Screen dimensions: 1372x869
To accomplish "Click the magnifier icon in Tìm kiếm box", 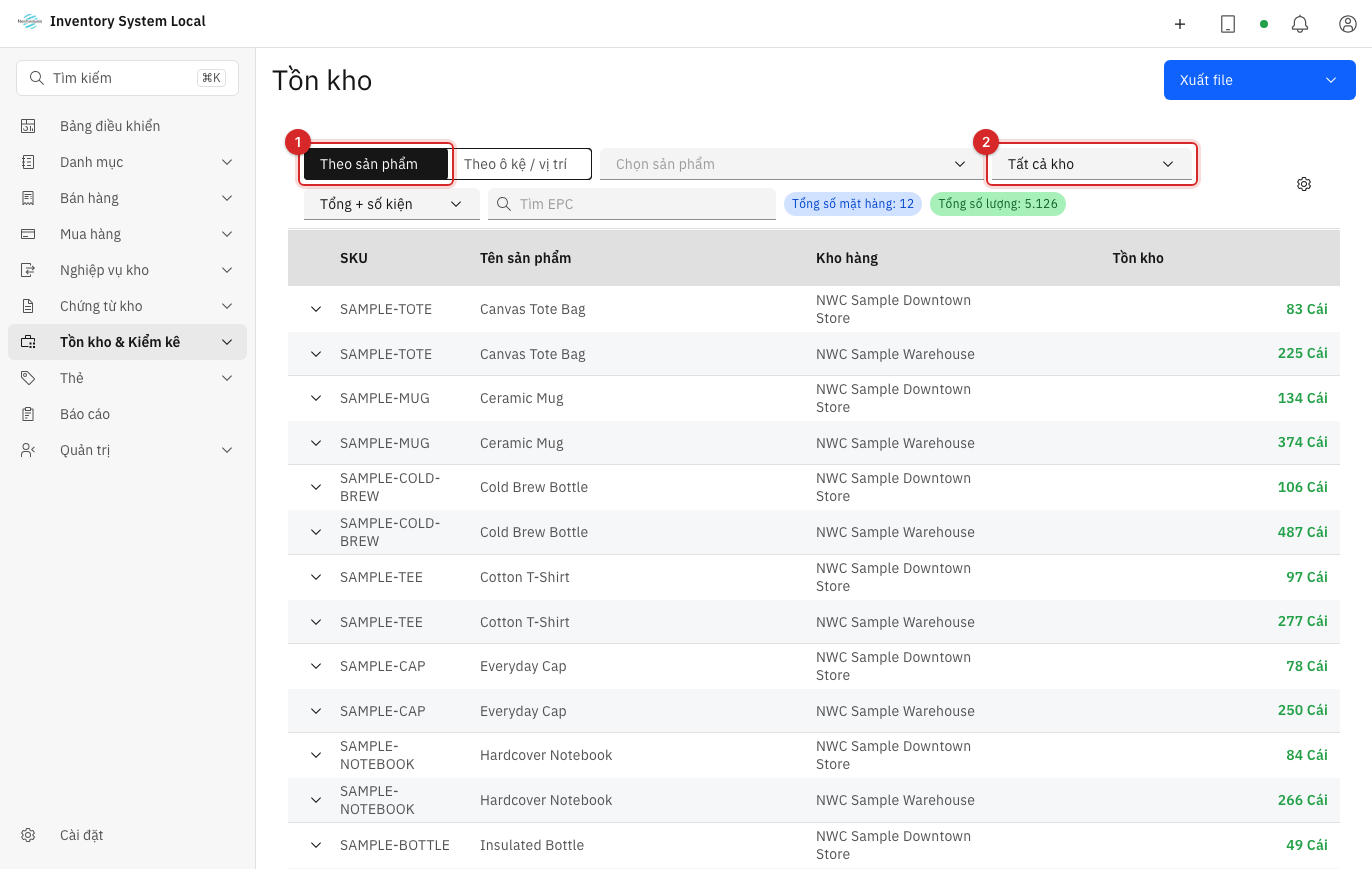I will tap(37, 78).
